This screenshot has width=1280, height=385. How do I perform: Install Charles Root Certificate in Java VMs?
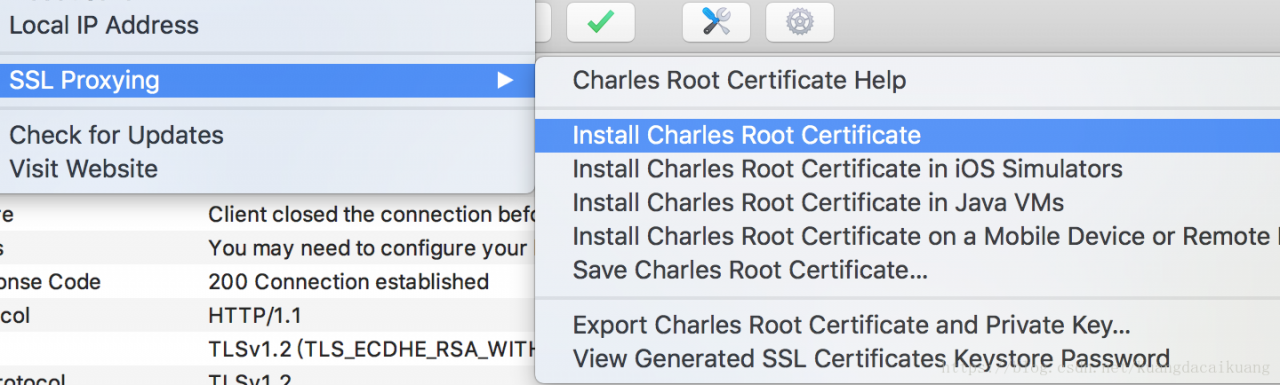pyautogui.click(x=818, y=203)
